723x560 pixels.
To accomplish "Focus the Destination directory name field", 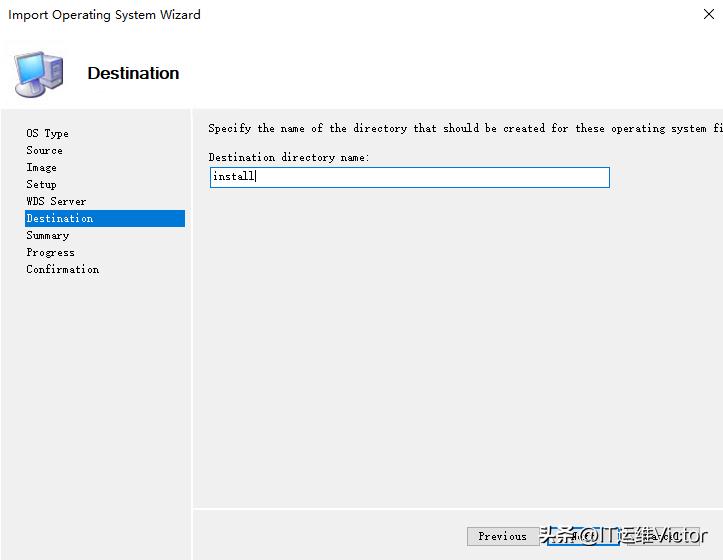I will click(409, 177).
